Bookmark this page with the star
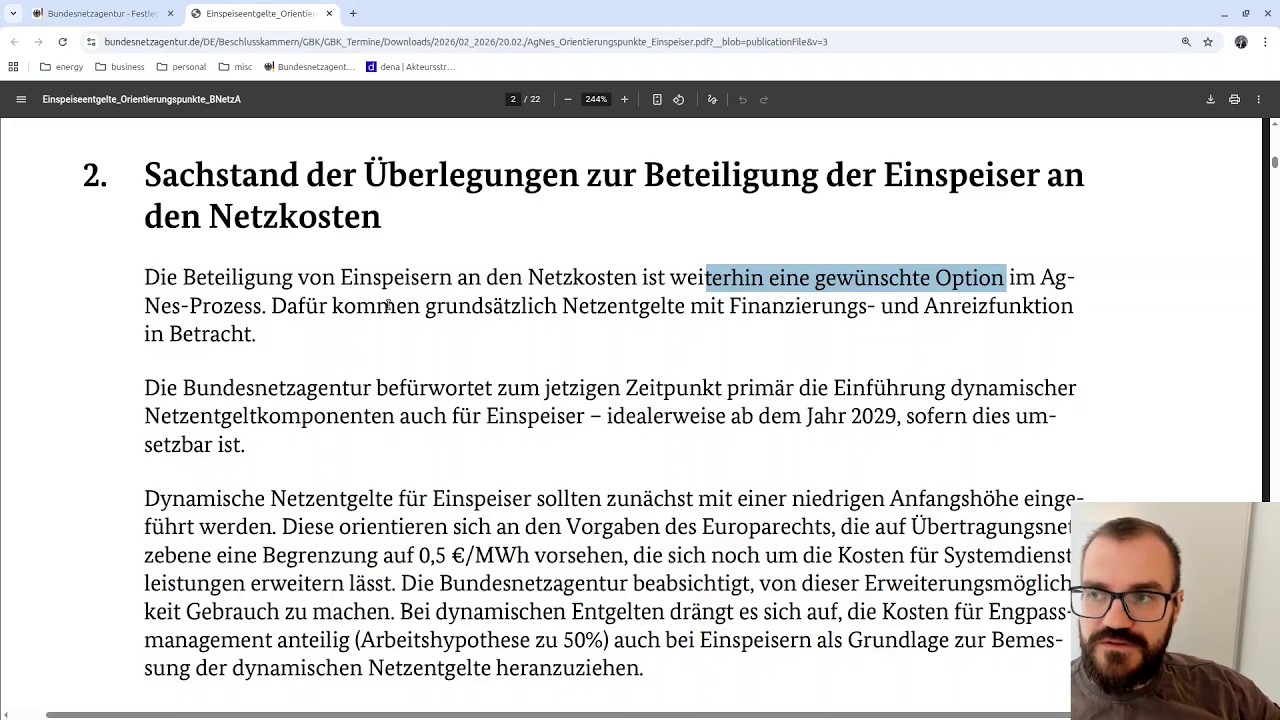1280x720 pixels. pyautogui.click(x=1208, y=42)
